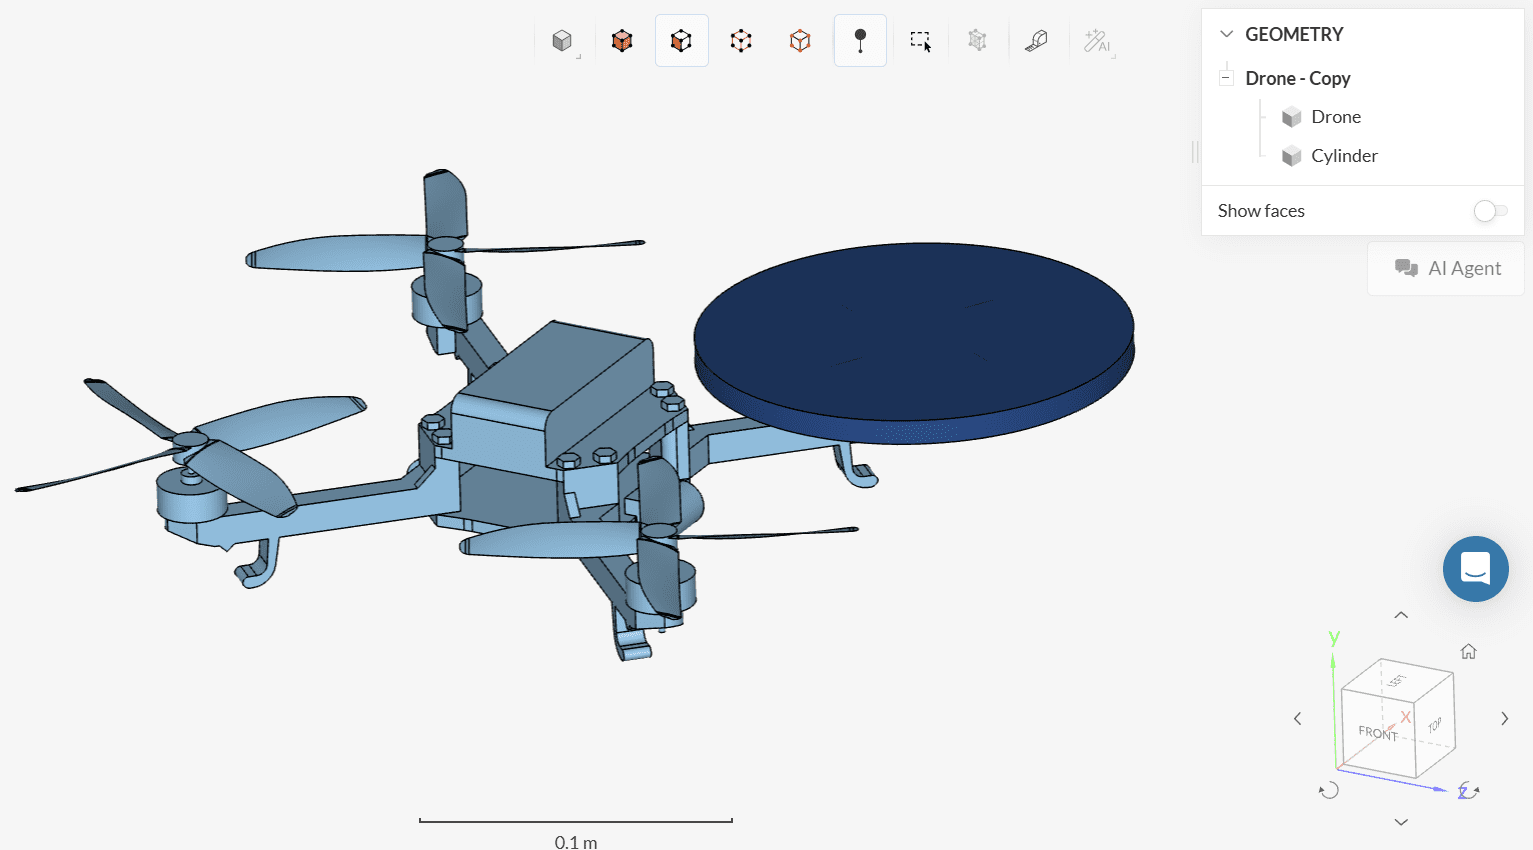Collapse the Drone - Copy tree node
1533x850 pixels.
[1226, 78]
